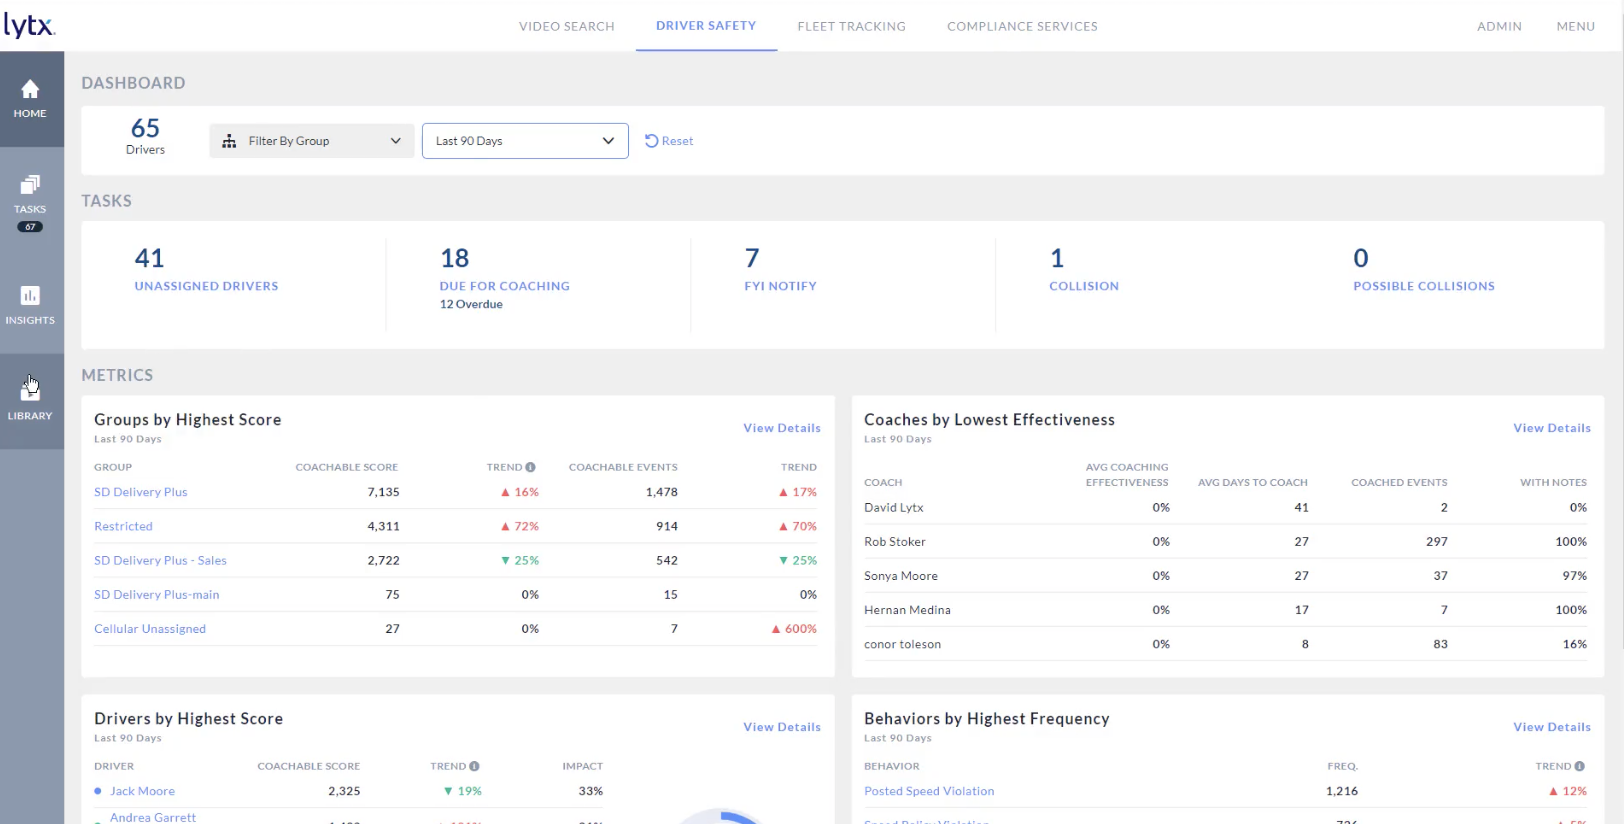Open the Library sidebar icon
1624x824 pixels.
pos(30,391)
